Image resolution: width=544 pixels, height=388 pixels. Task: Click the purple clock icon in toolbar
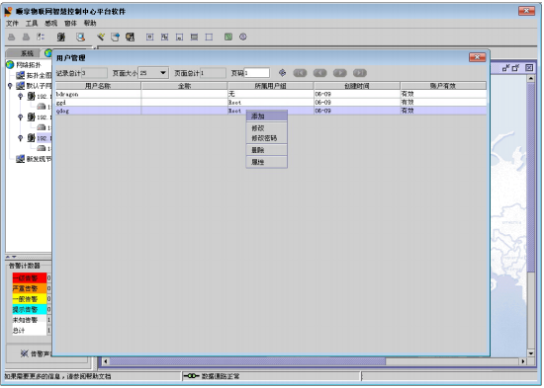243,37
